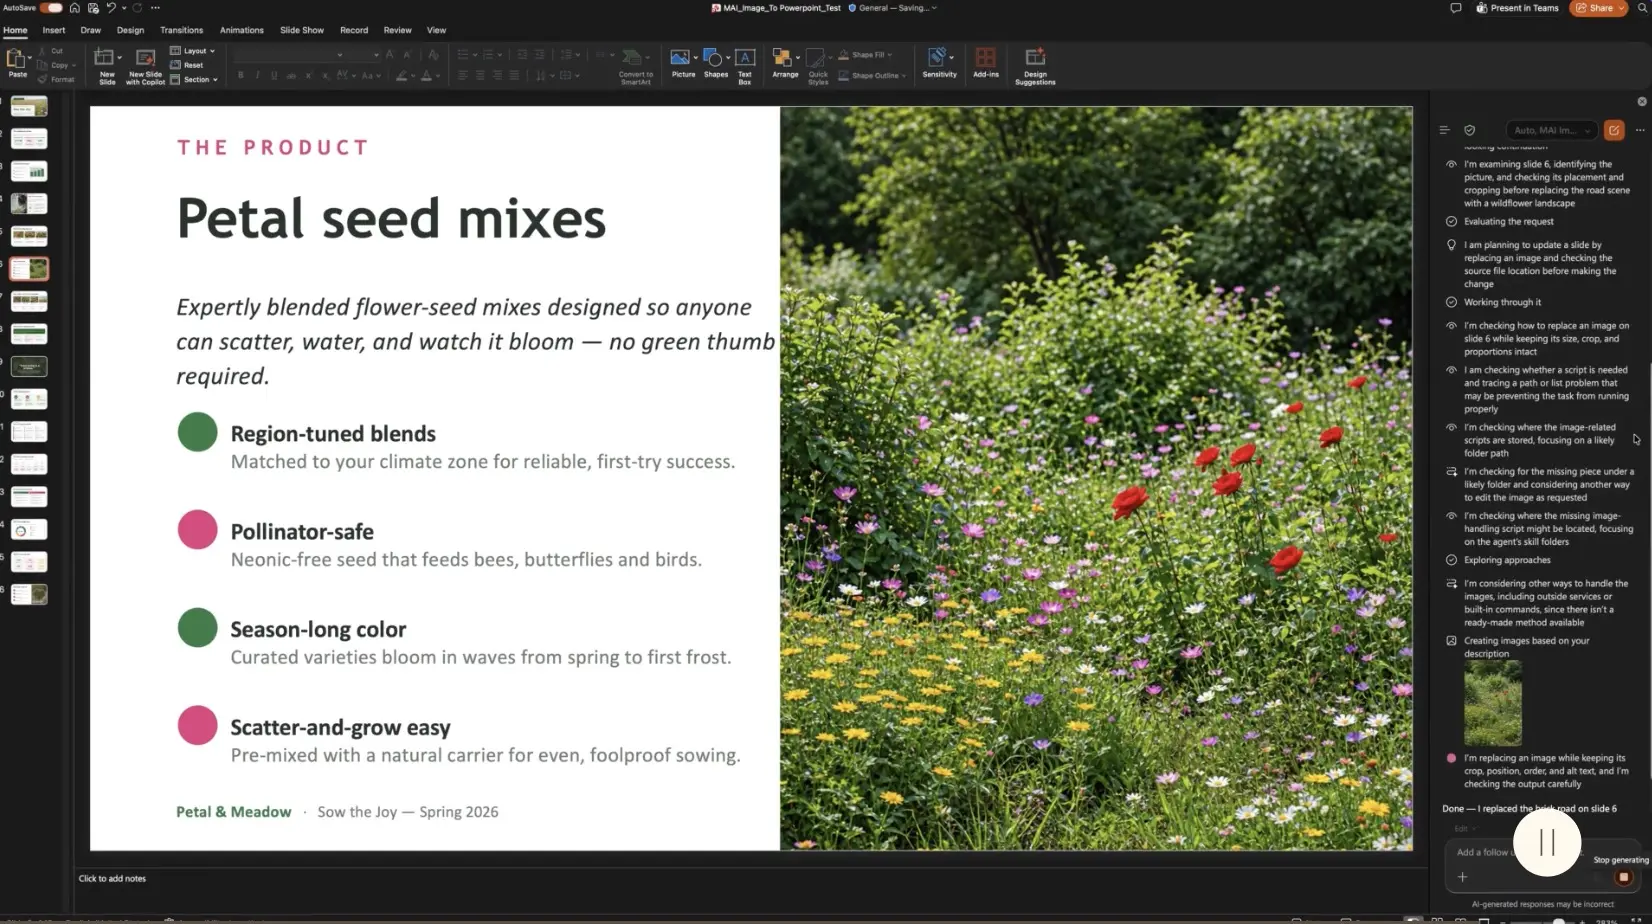Screen dimensions: 1652x924
Task: Open Design Suggestions in the ribbon
Action: coord(1035,66)
